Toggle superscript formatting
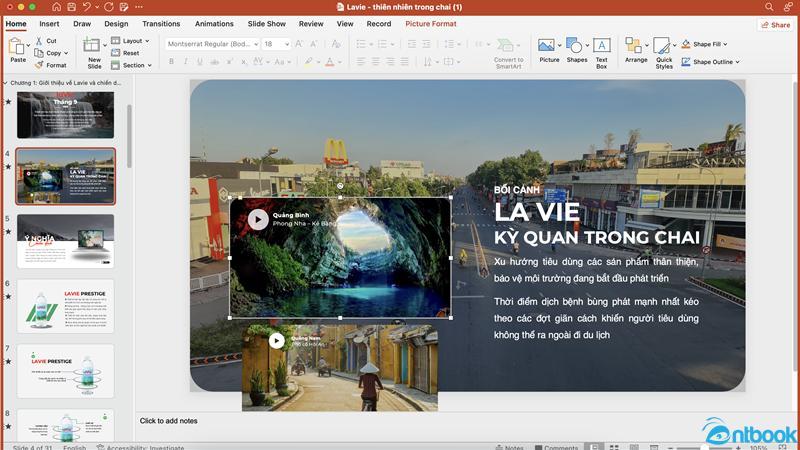Screen dimensions: 800x450 [x=230, y=62]
